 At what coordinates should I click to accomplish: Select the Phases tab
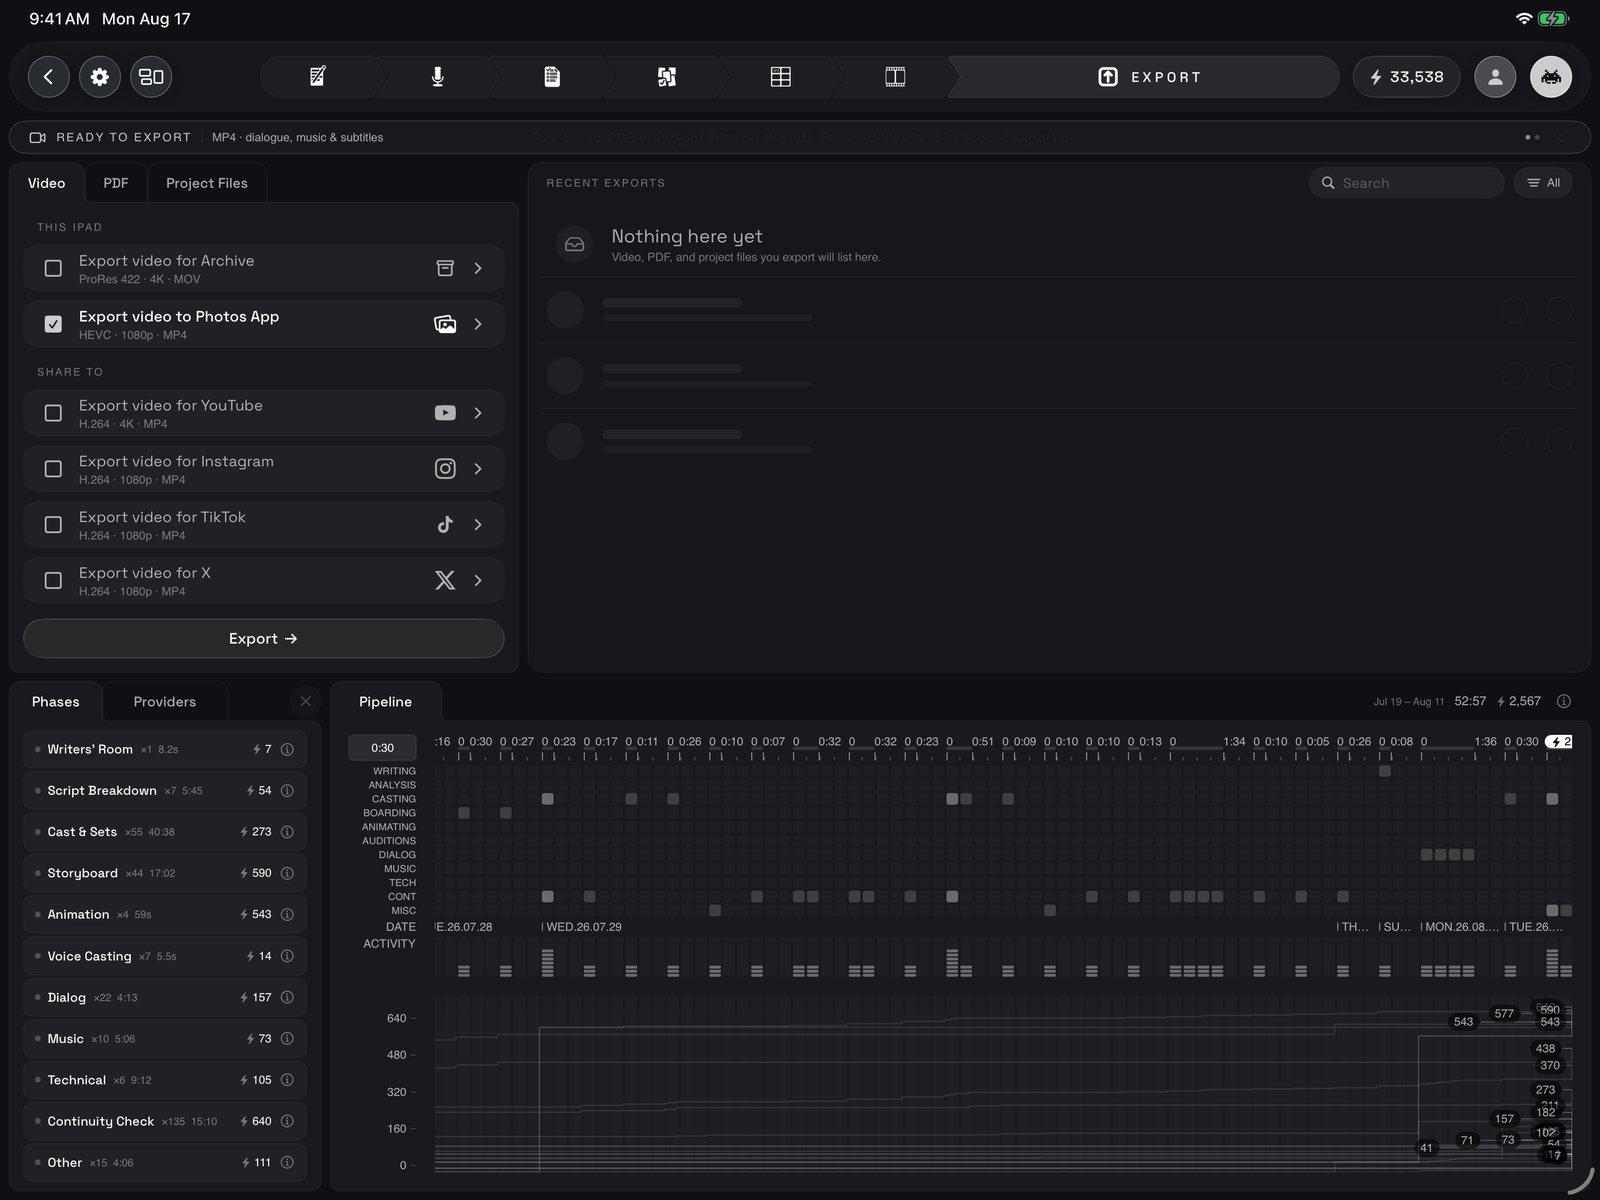tap(56, 702)
